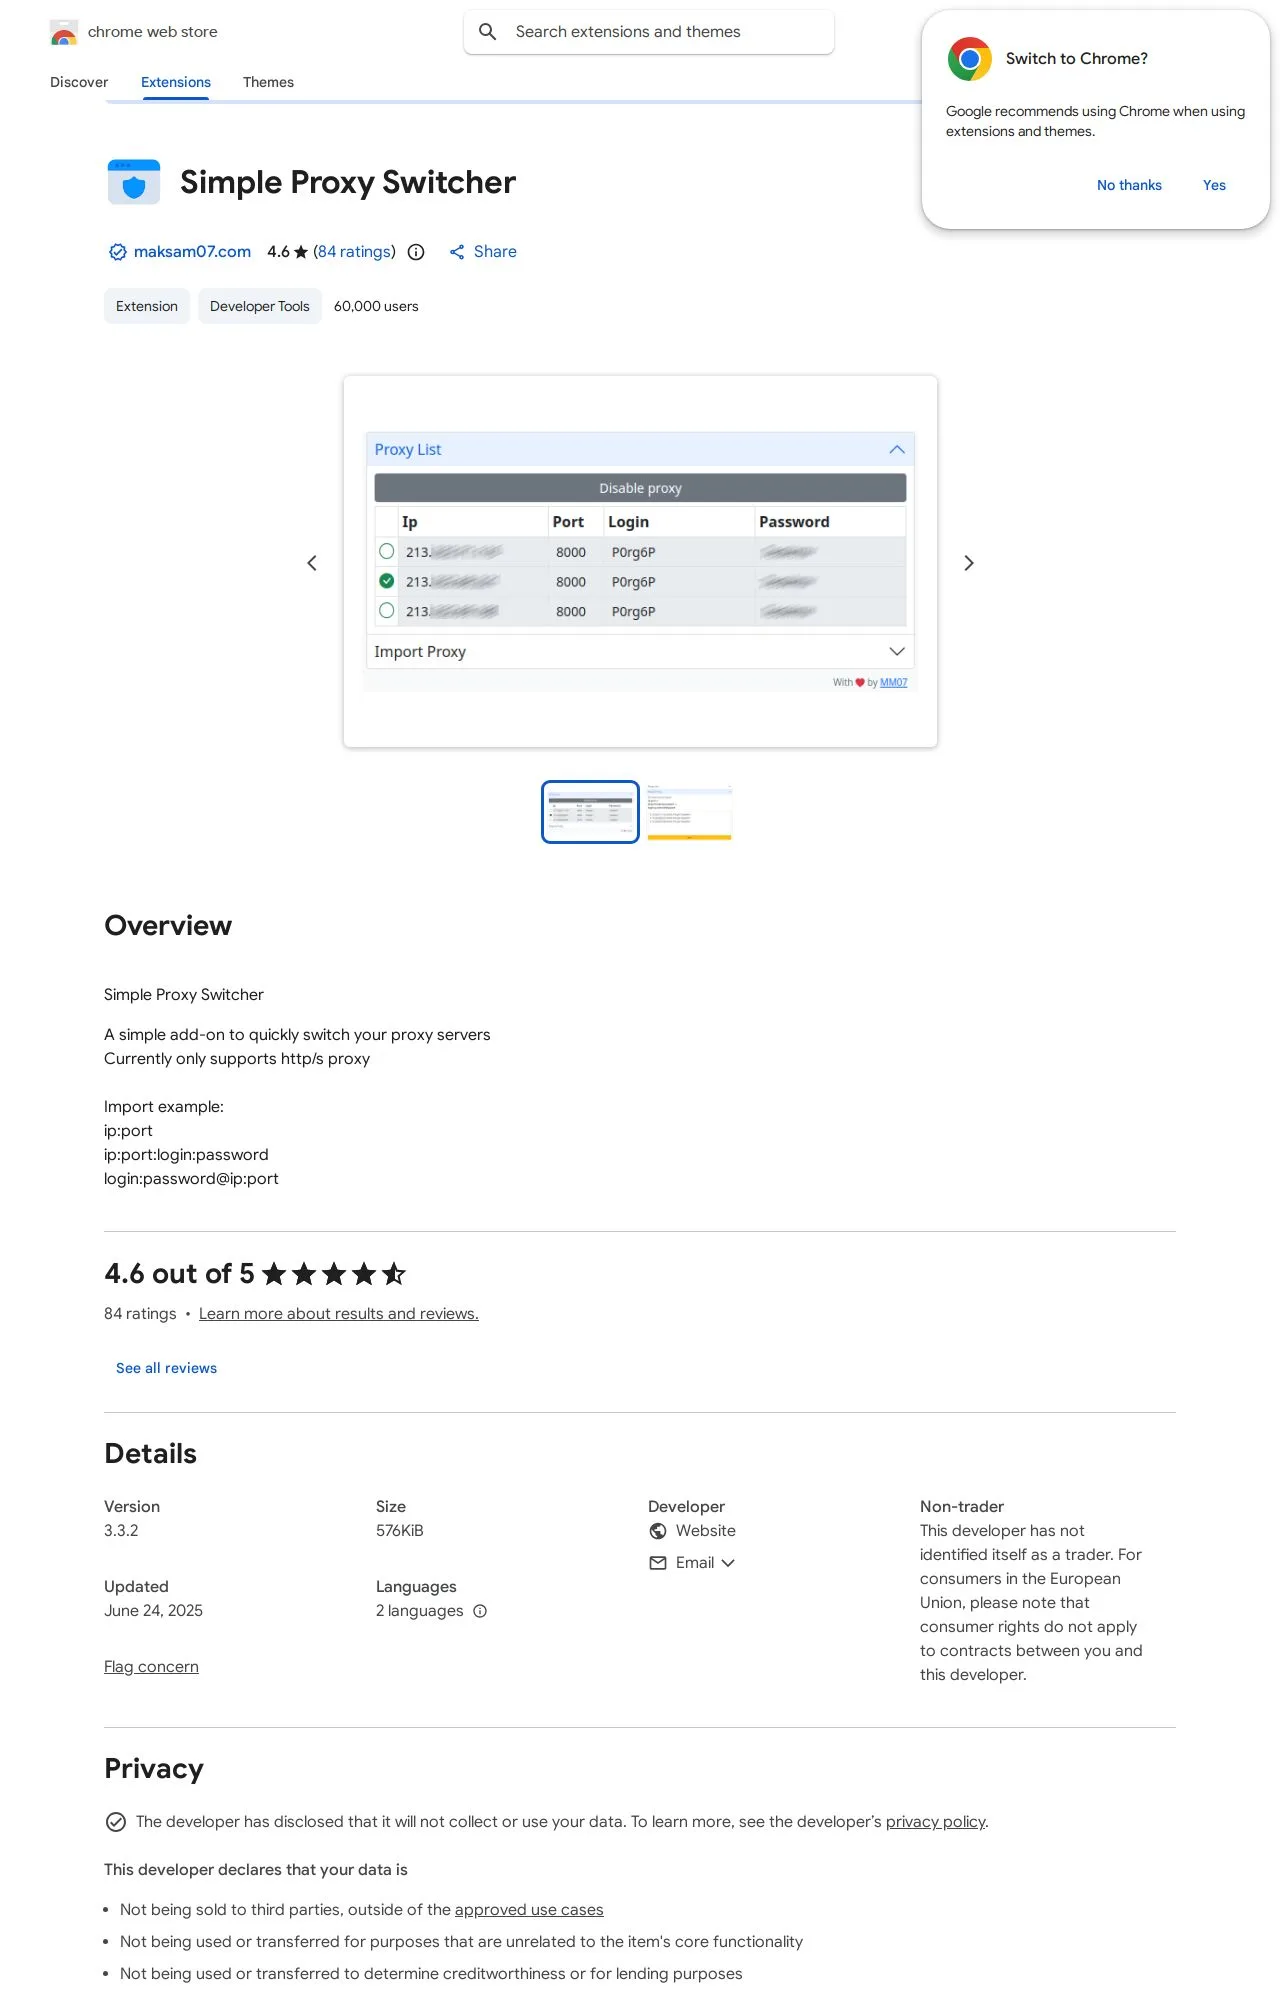Click the Share icon
This screenshot has height=2000, width=1280.
click(x=457, y=252)
